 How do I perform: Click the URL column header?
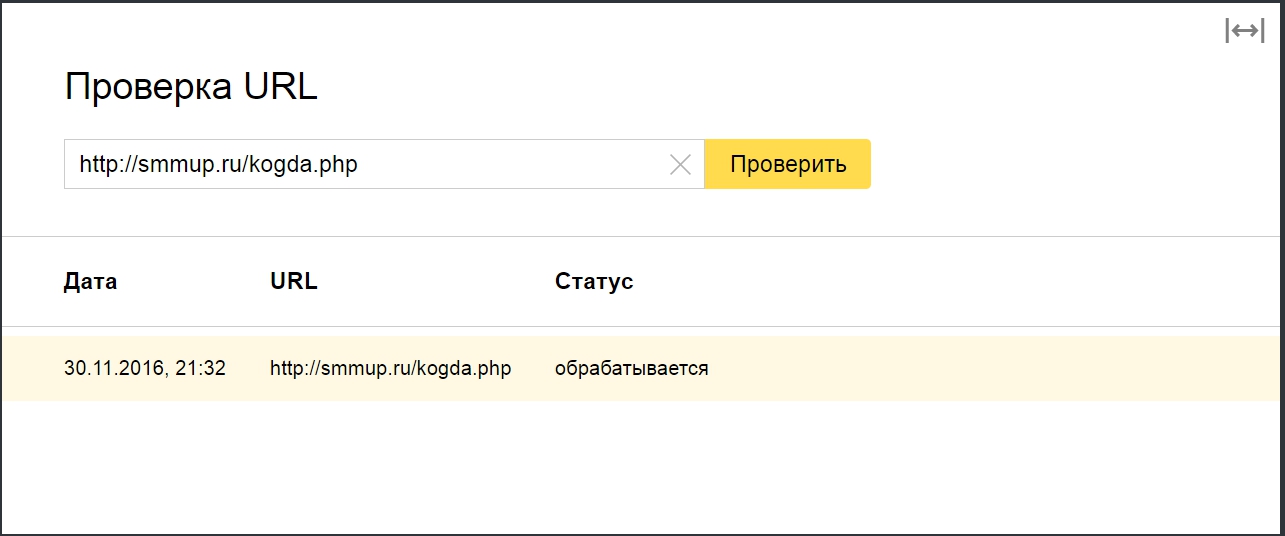[293, 282]
